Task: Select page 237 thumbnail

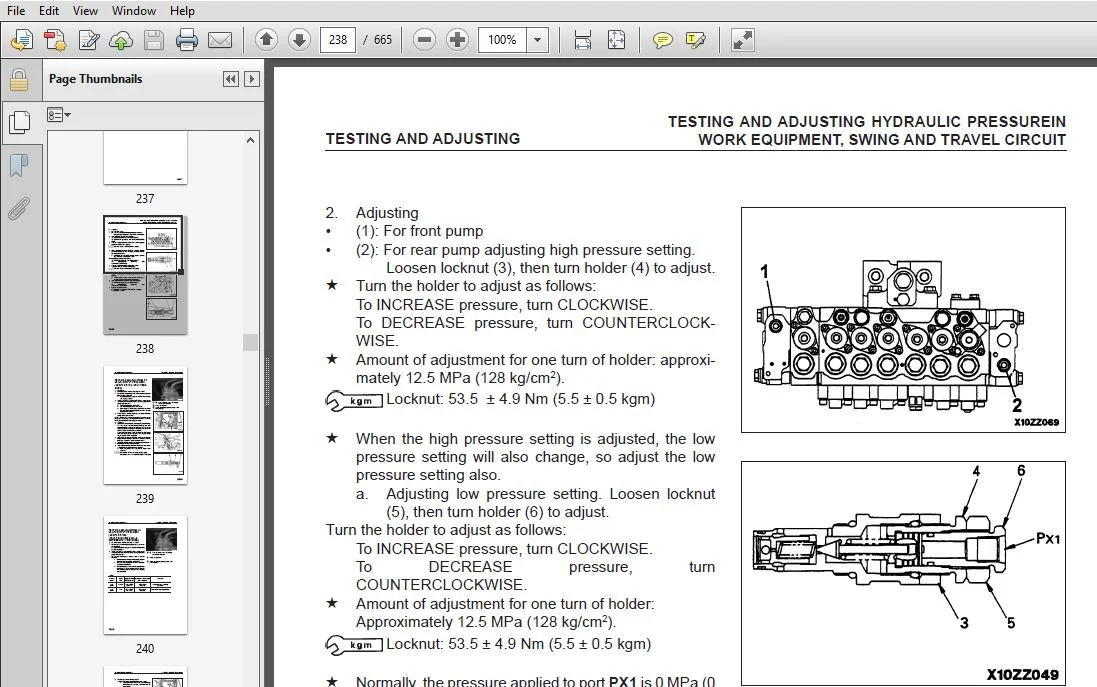Action: tap(146, 159)
